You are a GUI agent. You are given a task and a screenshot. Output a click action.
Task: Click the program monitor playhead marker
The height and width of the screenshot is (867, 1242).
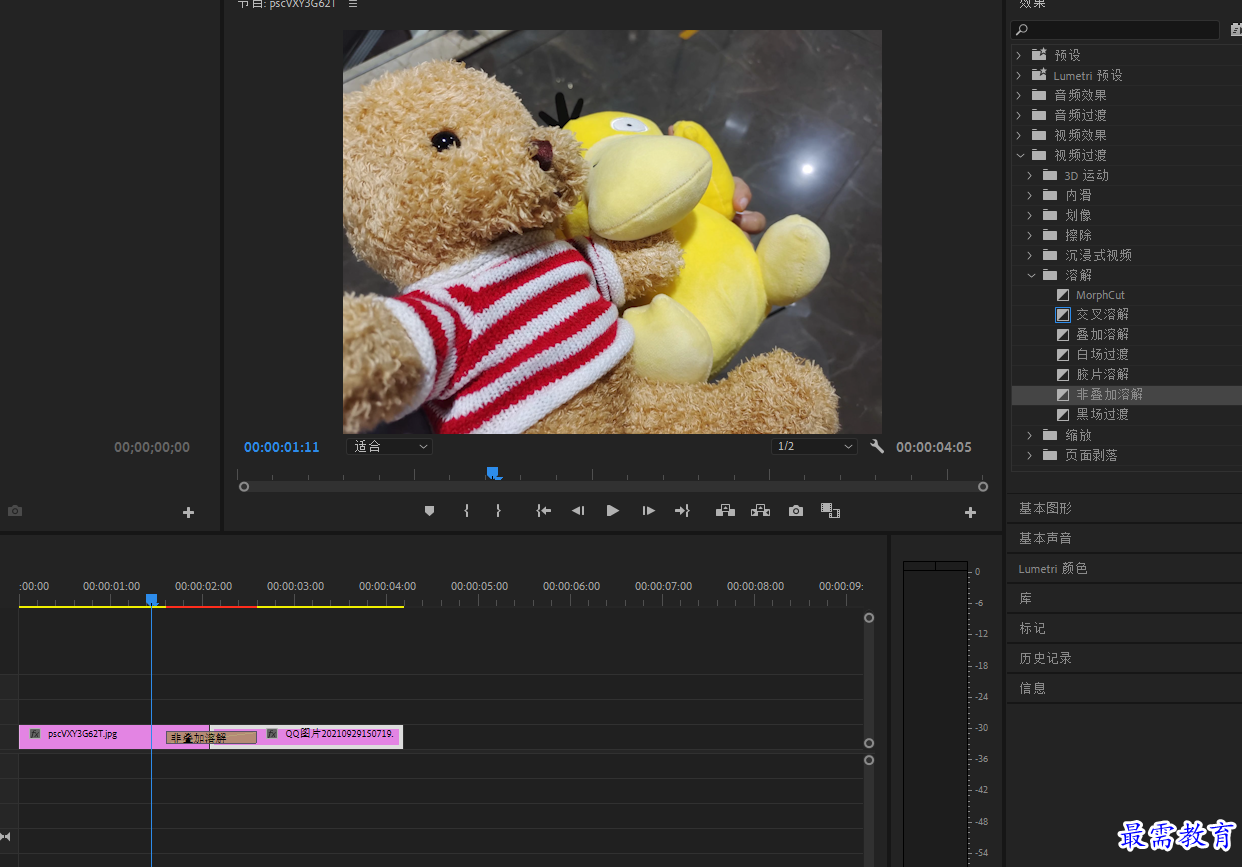[x=492, y=473]
